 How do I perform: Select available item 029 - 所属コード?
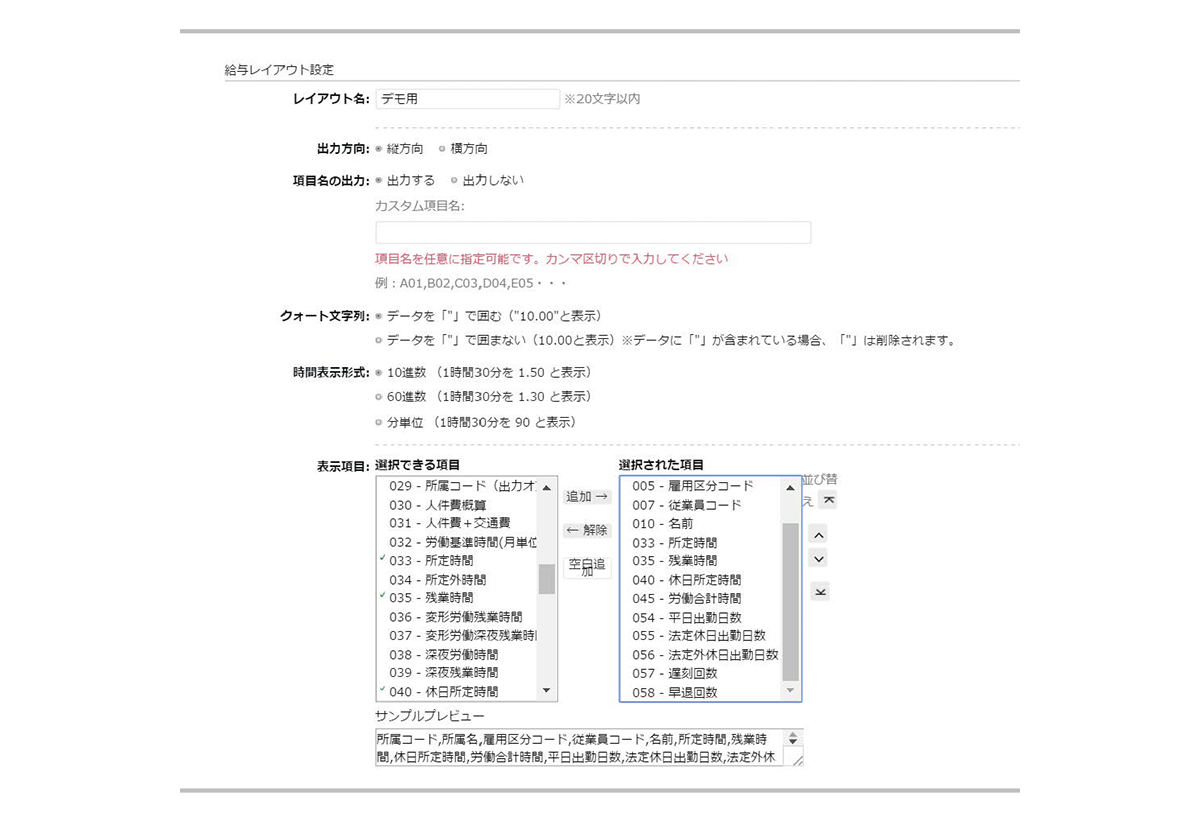tap(458, 486)
